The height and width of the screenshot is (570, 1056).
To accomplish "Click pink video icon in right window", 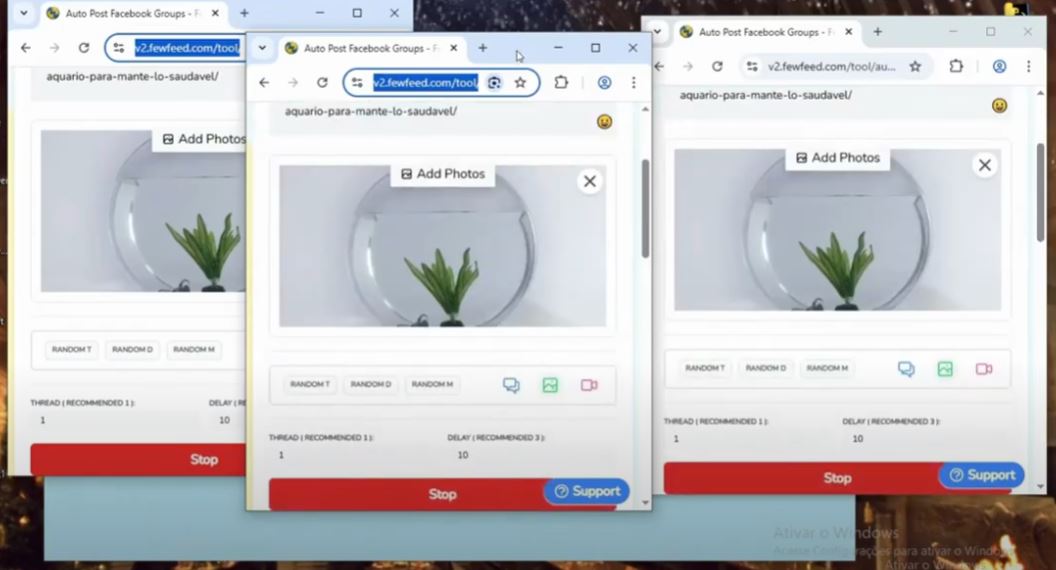I will point(984,369).
